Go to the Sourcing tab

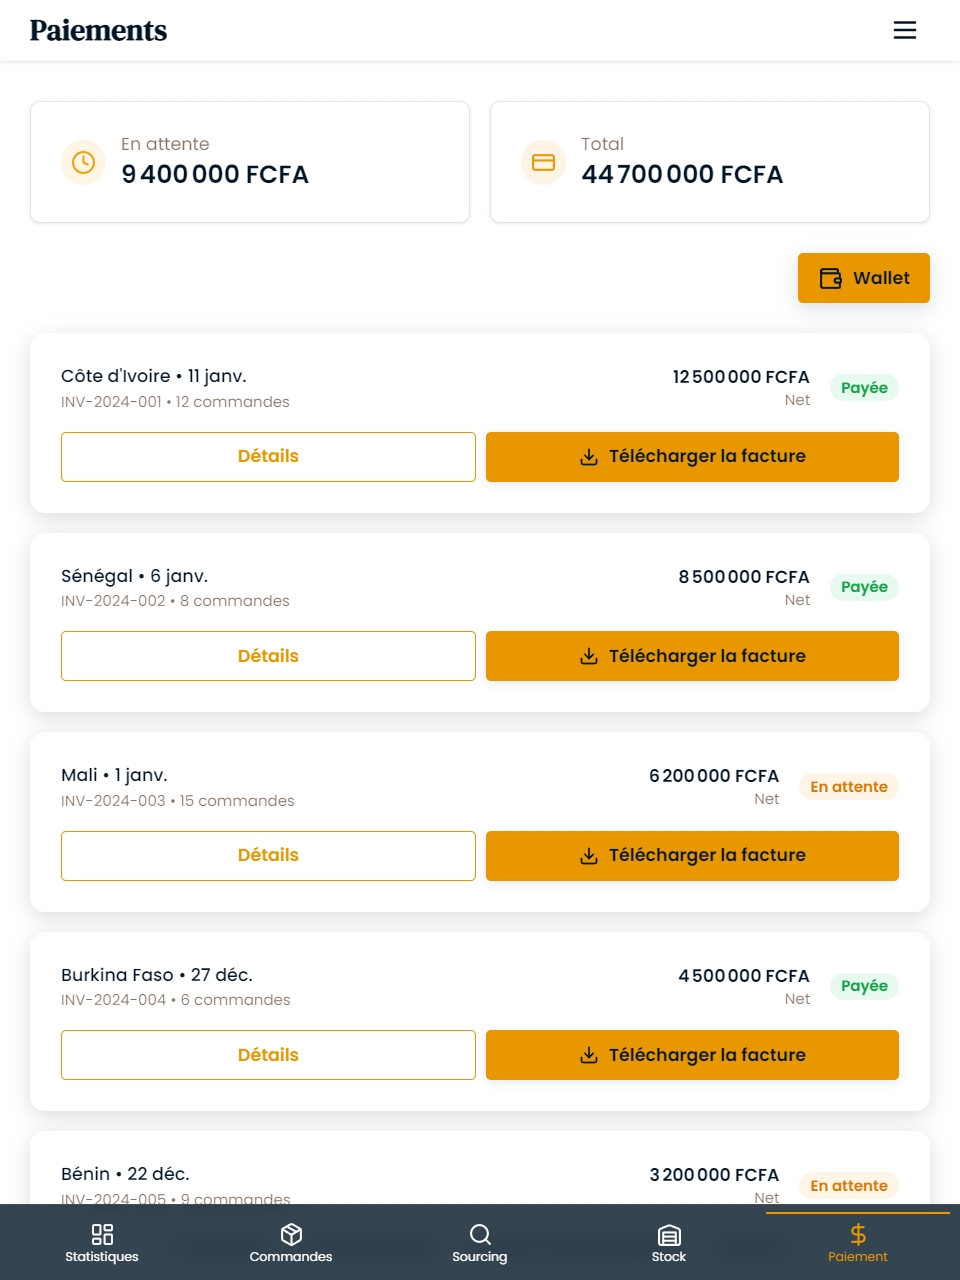480,1243
